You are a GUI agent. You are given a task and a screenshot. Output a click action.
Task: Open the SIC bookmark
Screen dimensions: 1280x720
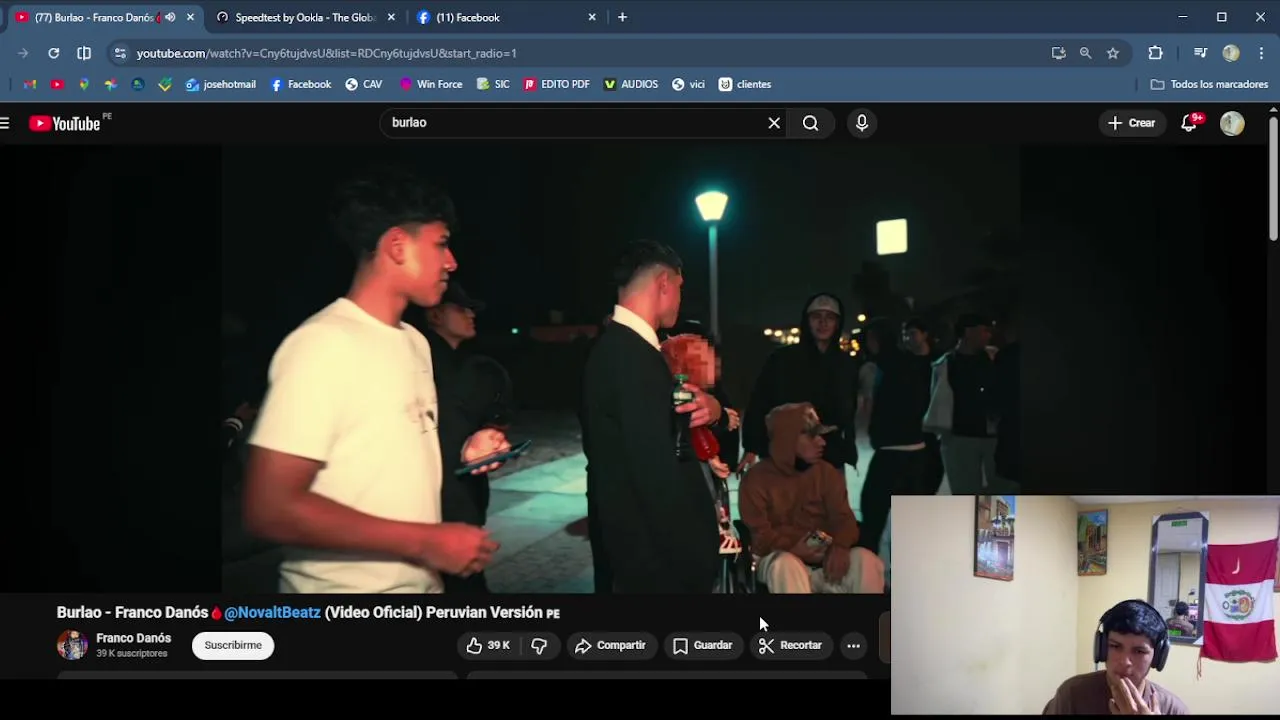(493, 84)
